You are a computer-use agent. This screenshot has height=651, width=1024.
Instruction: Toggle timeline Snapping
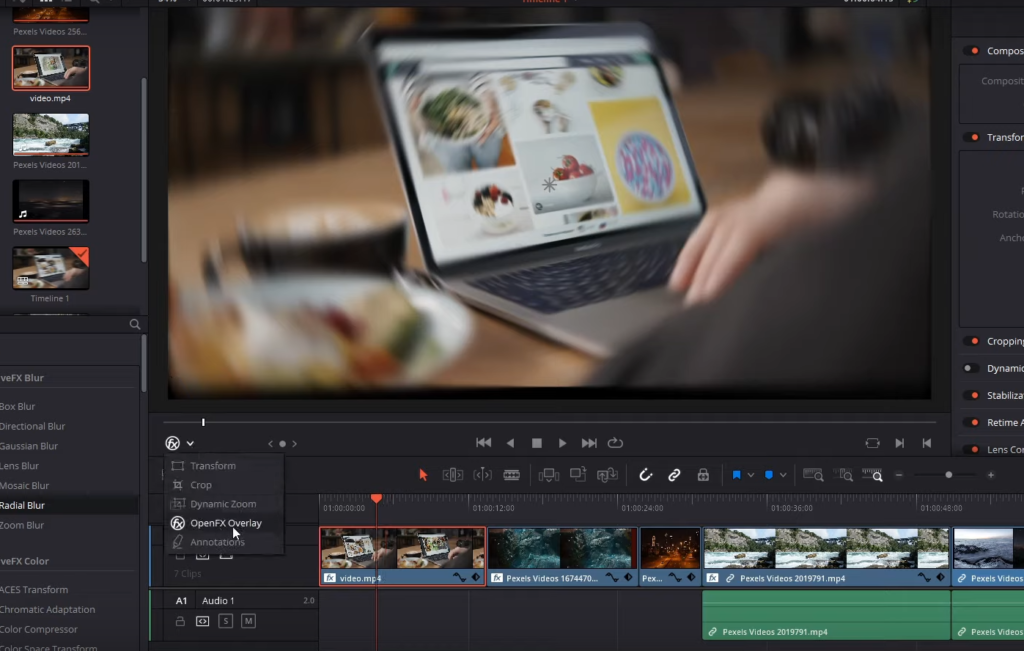coord(645,475)
